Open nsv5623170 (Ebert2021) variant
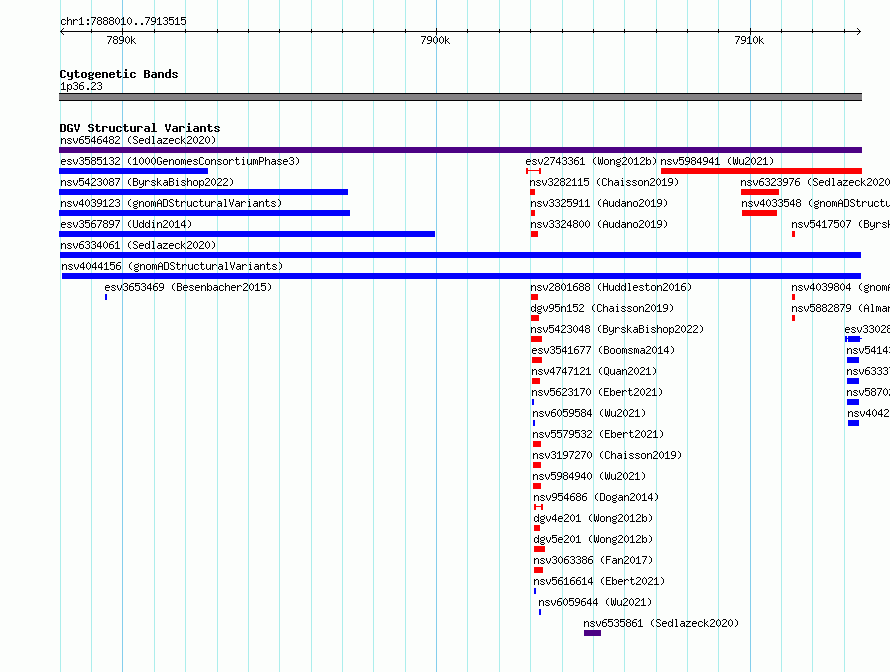This screenshot has height=672, width=890. tap(597, 392)
